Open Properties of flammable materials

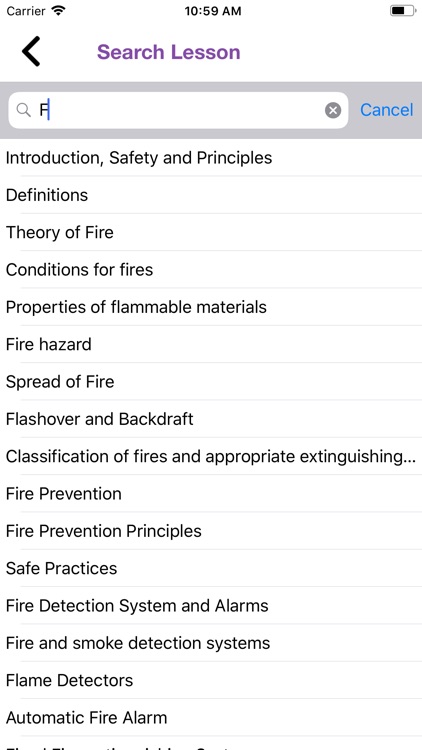click(x=211, y=307)
